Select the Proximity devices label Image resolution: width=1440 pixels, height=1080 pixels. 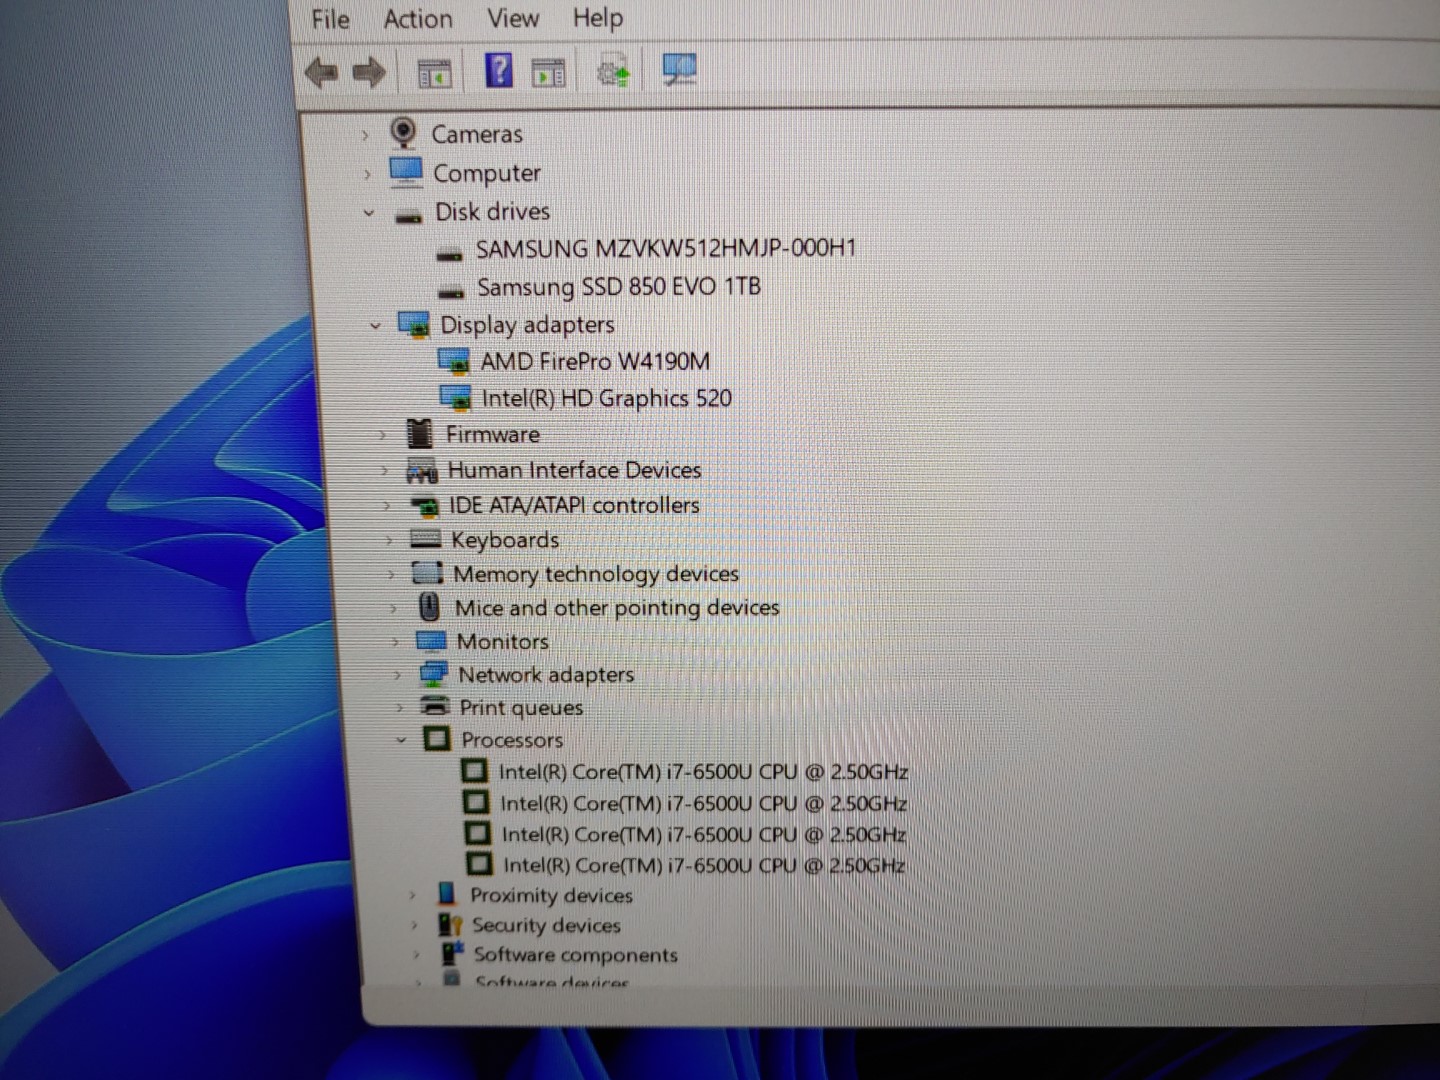551,895
